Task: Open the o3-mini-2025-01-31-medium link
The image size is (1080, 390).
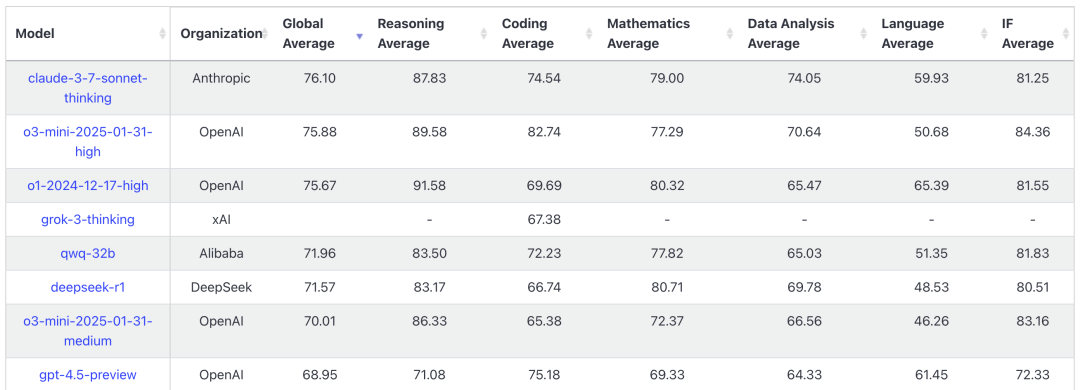Action: [87, 331]
